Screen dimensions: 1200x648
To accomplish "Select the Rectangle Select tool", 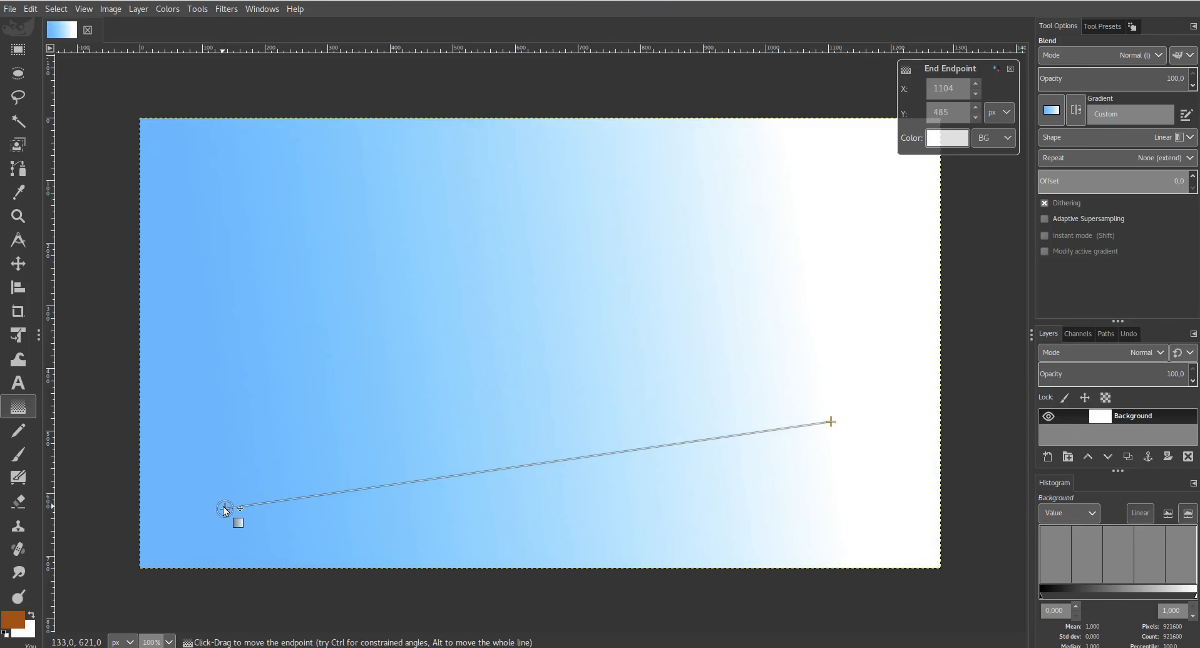I will pyautogui.click(x=18, y=49).
